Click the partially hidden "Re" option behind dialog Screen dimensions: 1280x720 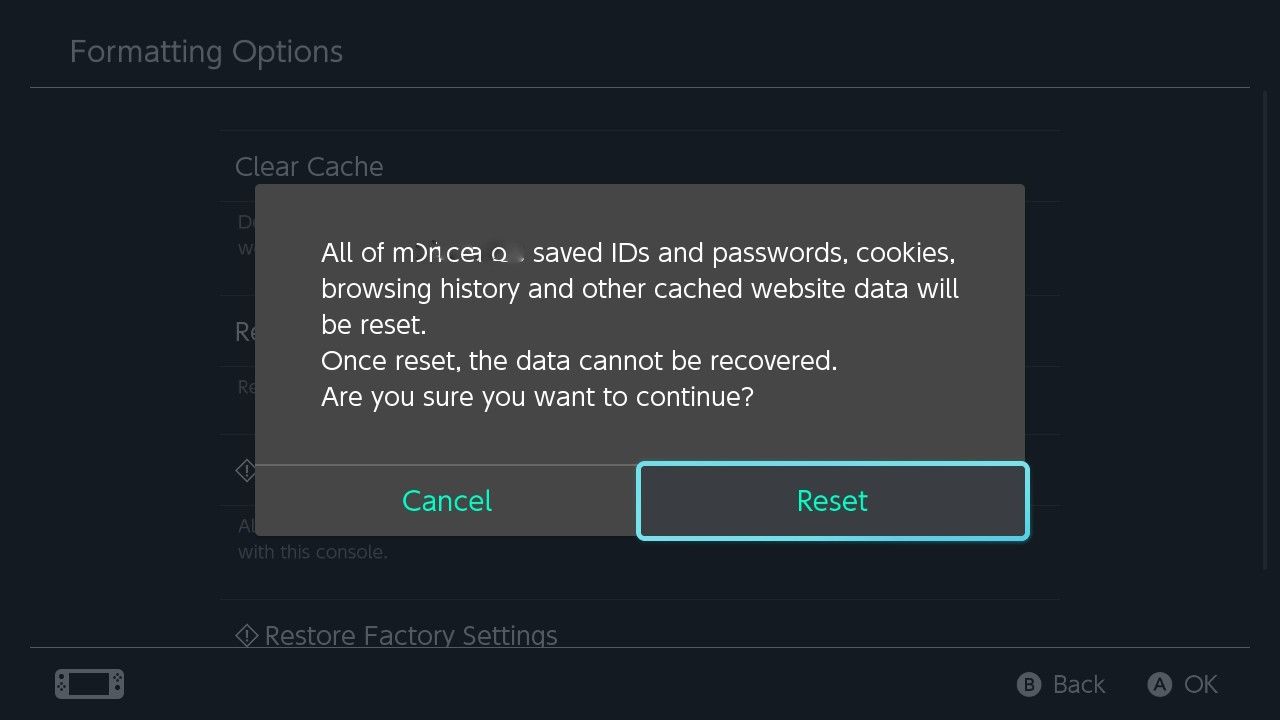(245, 332)
